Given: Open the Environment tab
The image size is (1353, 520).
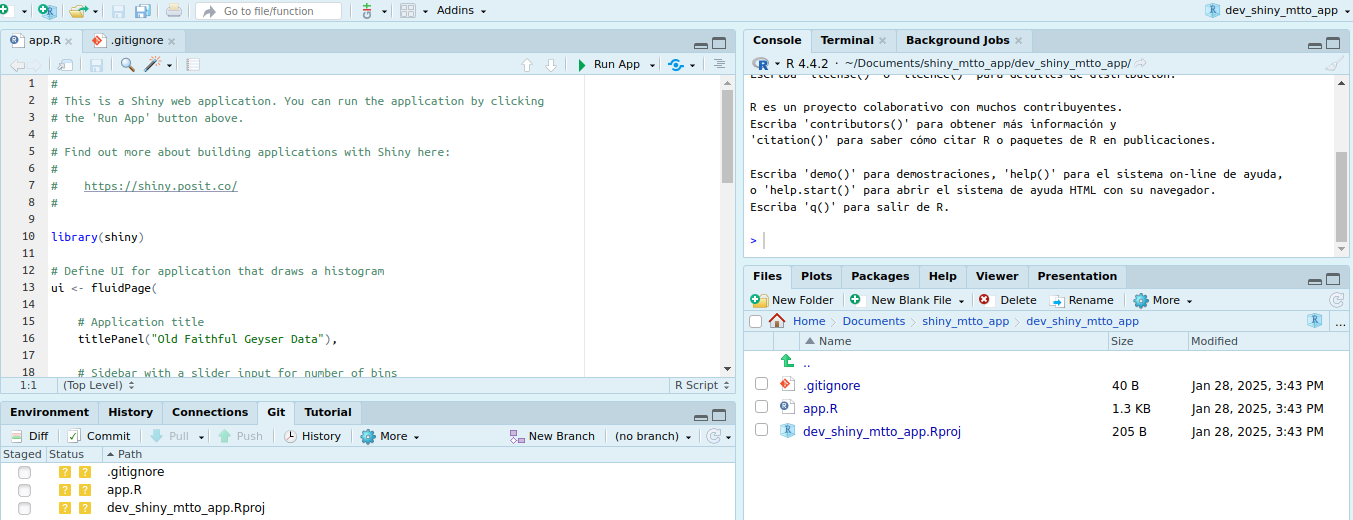Looking at the screenshot, I should point(49,412).
